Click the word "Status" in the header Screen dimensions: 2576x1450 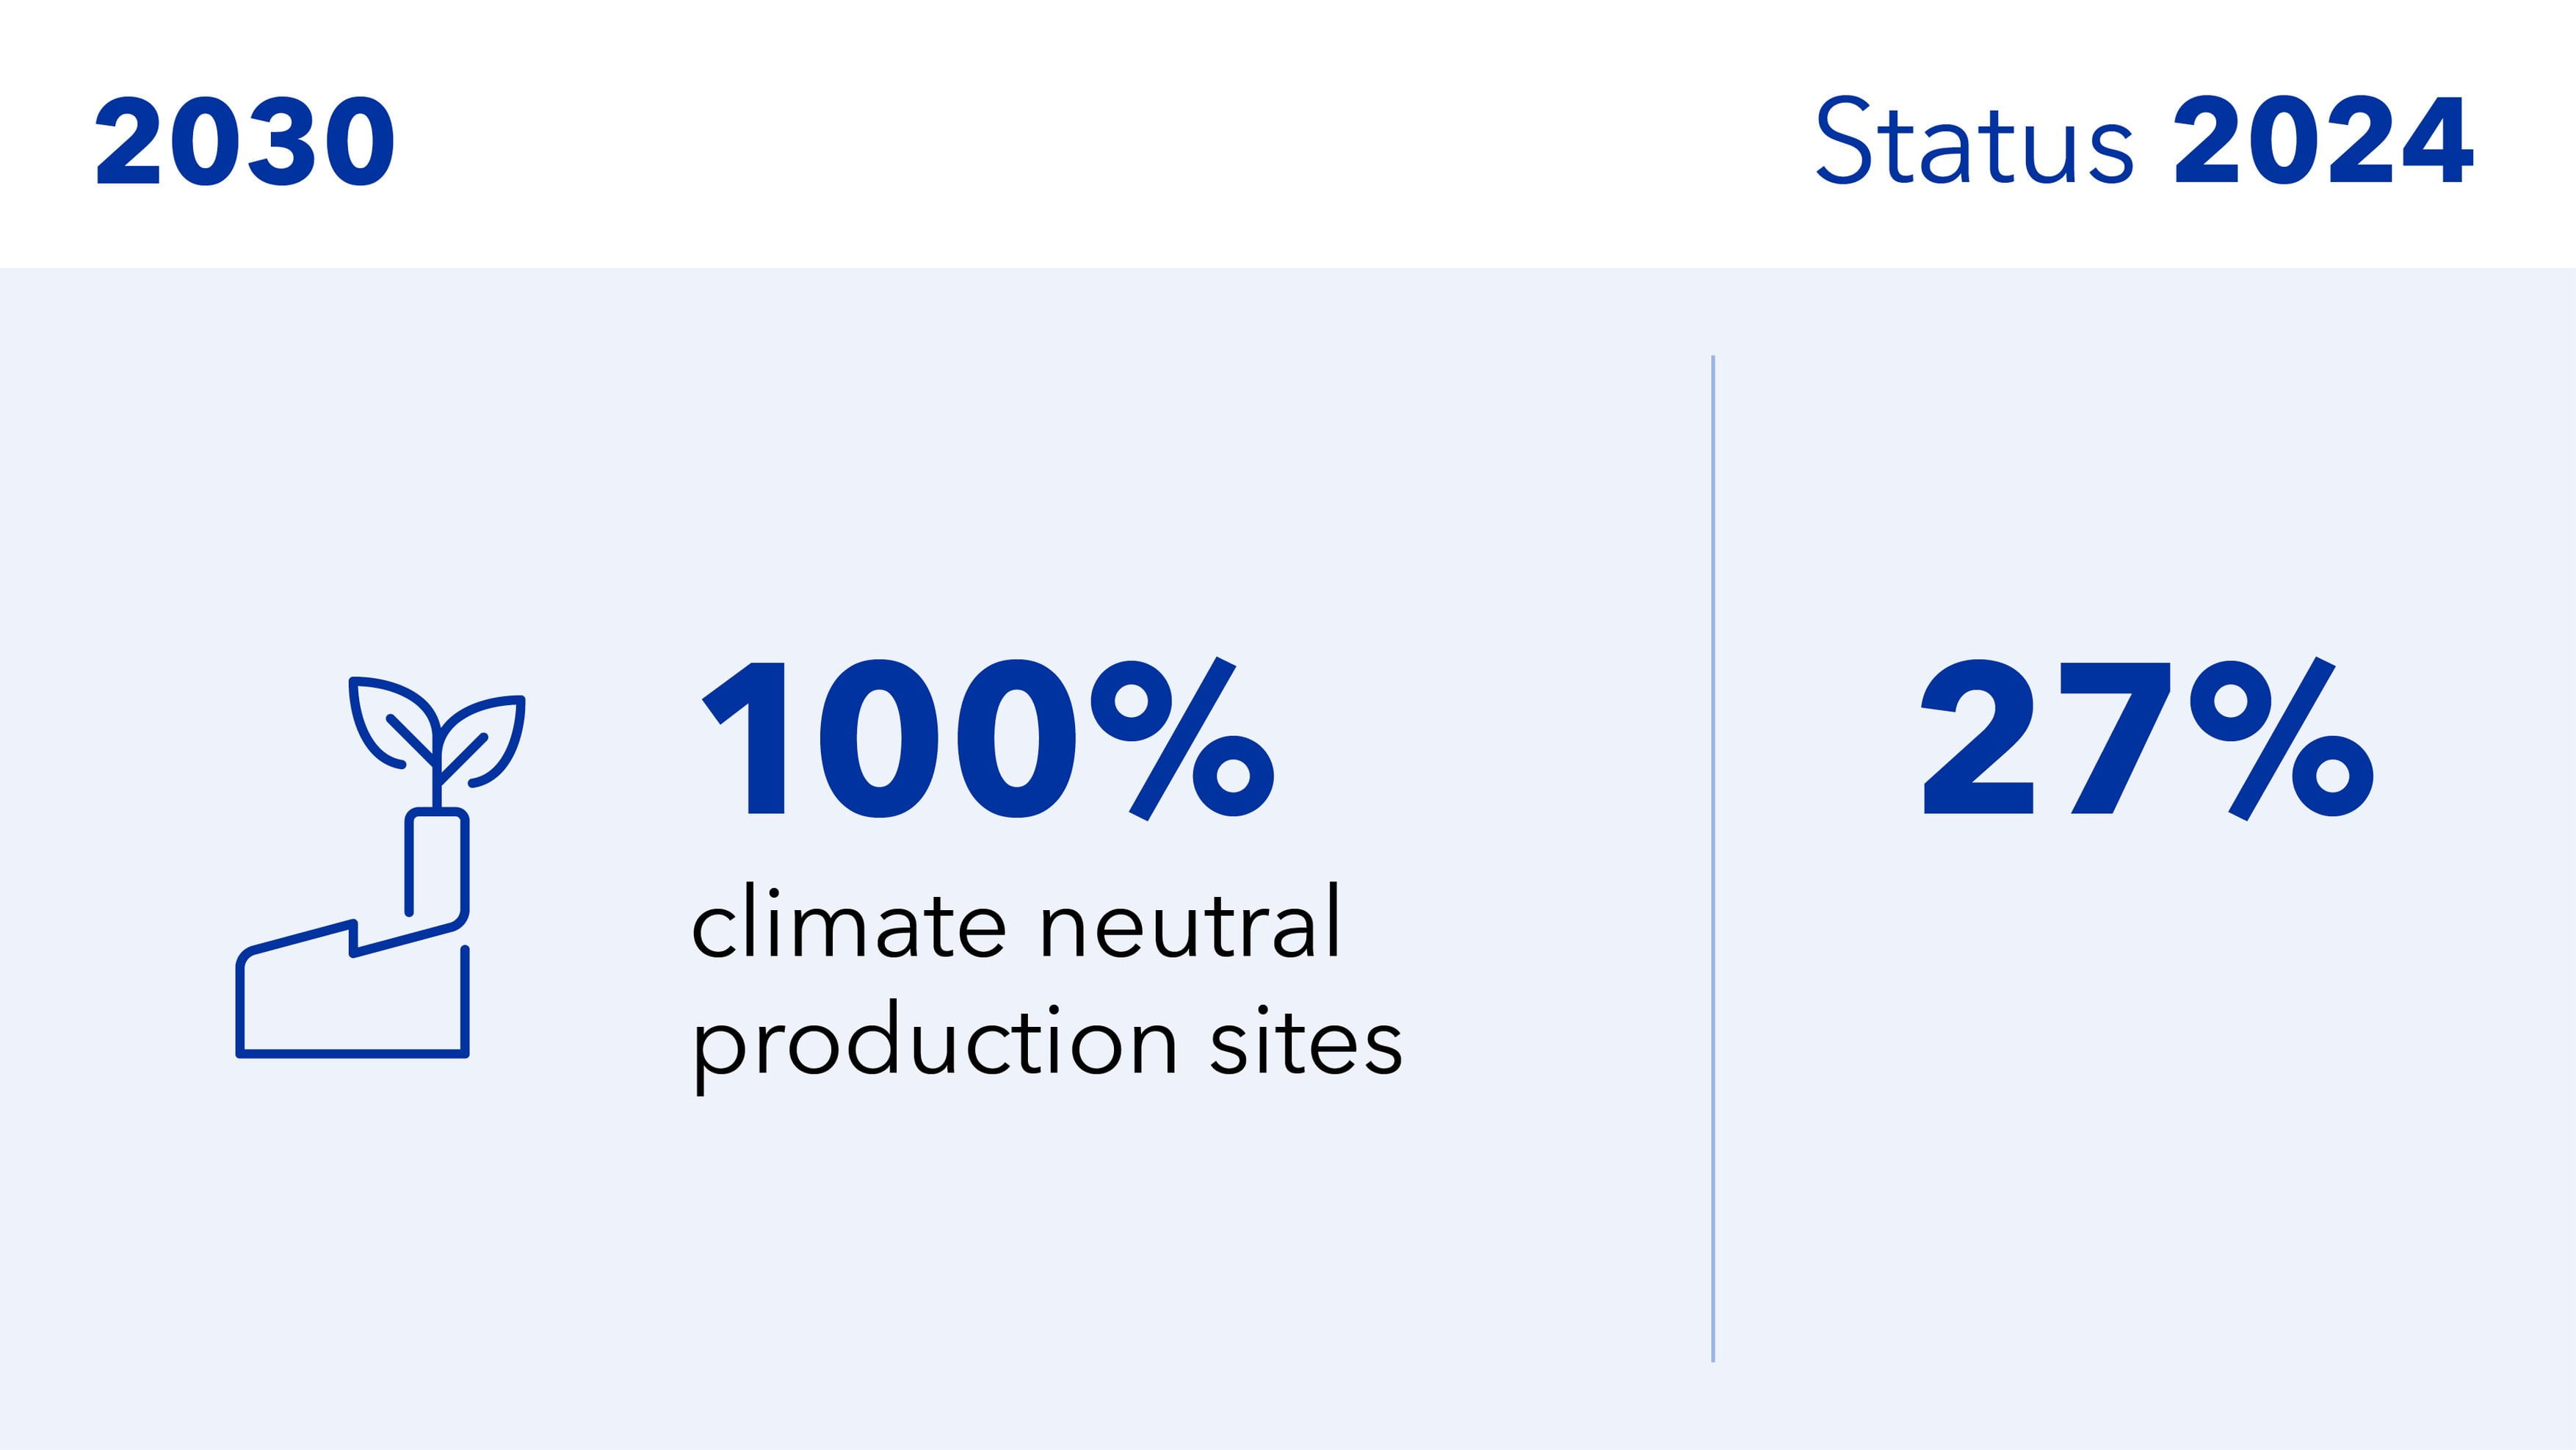click(1974, 142)
